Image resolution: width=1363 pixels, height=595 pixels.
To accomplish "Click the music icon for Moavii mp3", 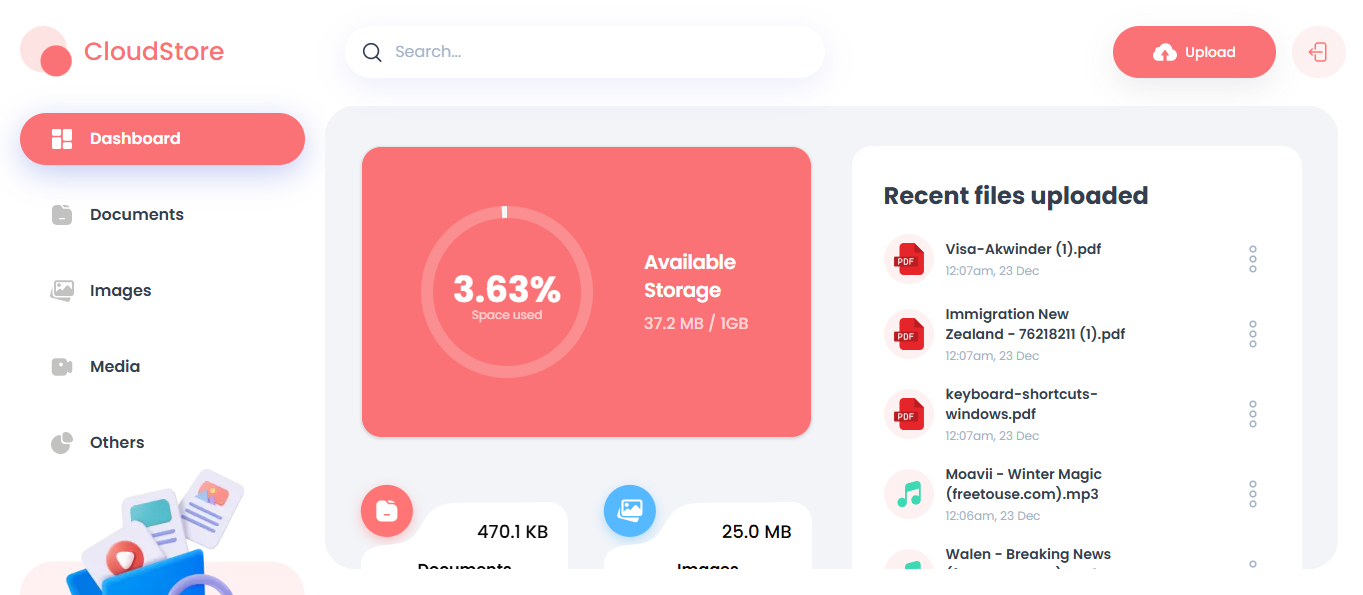I will pos(908,494).
